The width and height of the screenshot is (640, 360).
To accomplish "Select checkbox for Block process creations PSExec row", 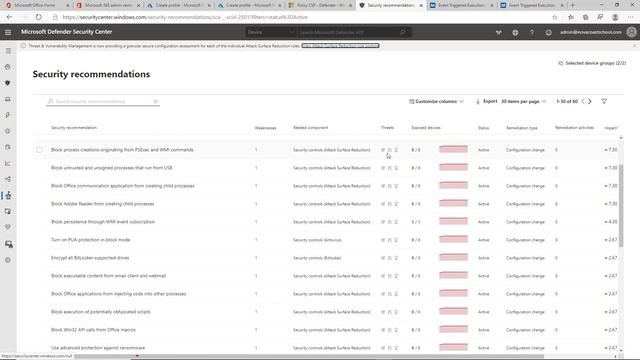I will coord(39,150).
